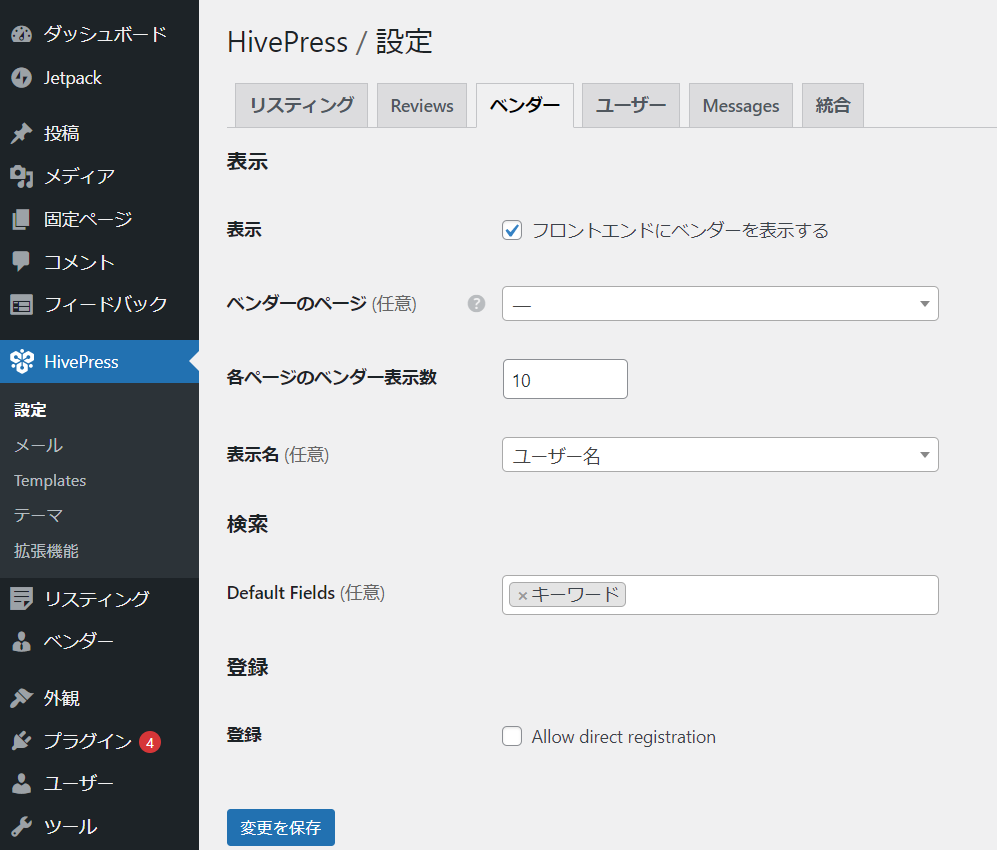Click the プラグイン plug icon
Viewport: 997px width, 850px height.
(x=22, y=742)
